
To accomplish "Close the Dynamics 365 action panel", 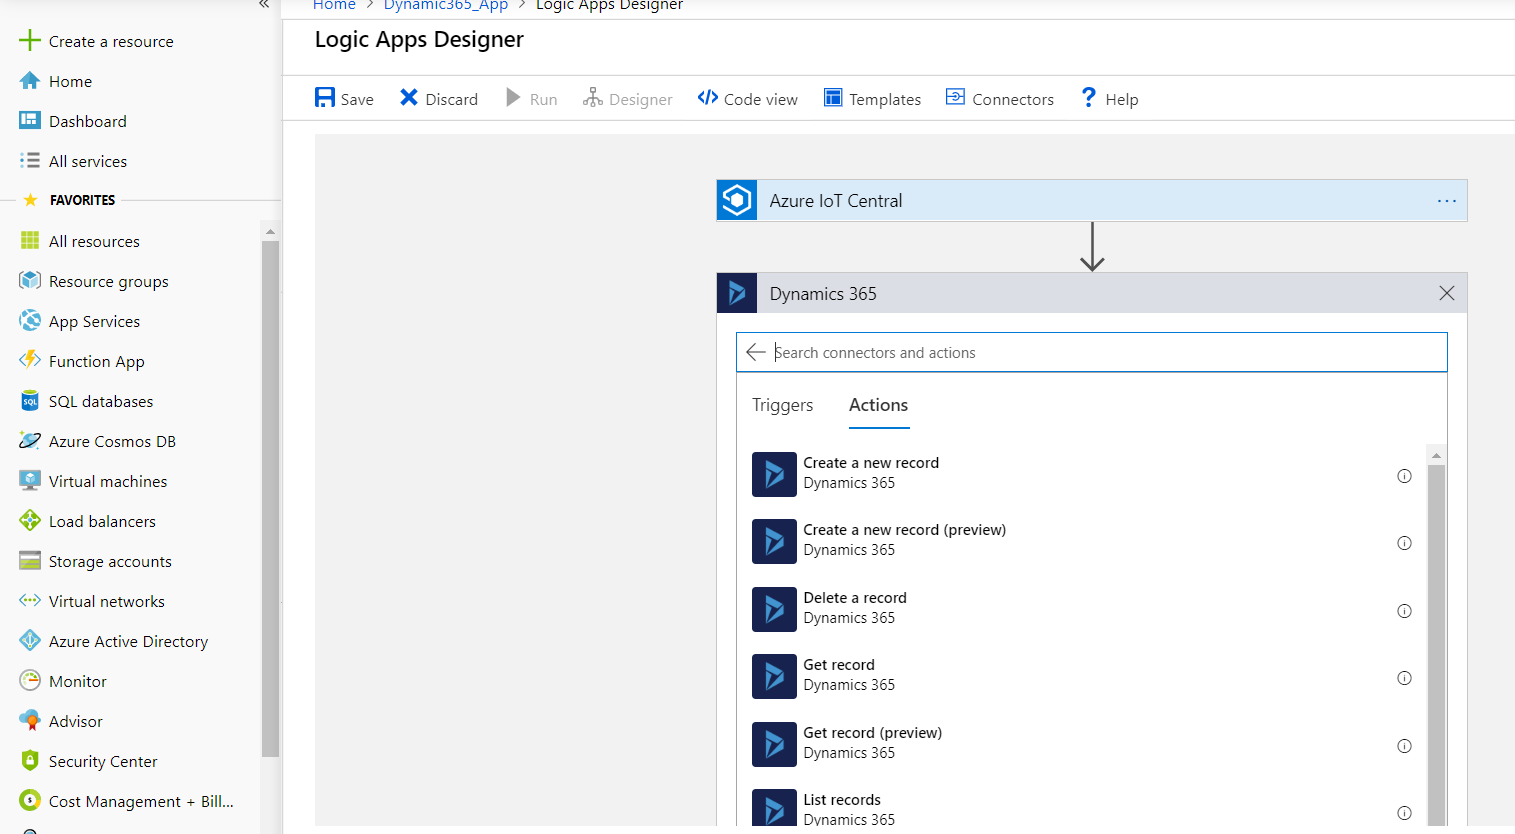I will (x=1446, y=293).
